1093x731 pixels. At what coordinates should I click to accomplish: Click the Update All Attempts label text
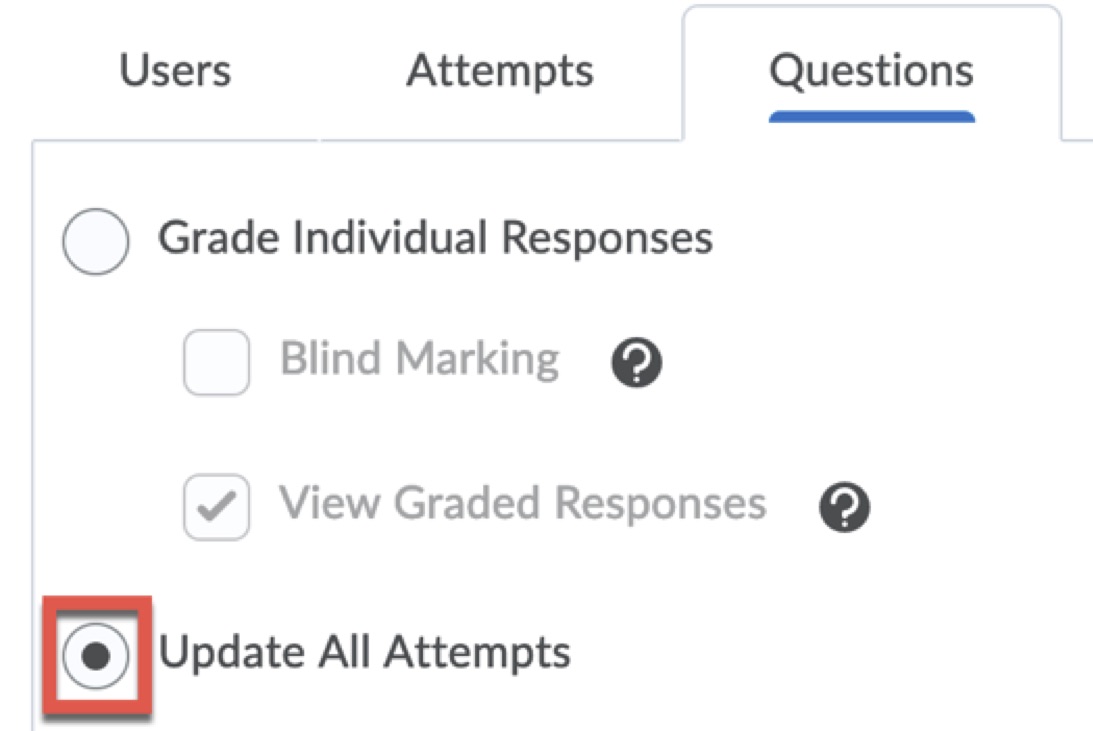[x=365, y=652]
